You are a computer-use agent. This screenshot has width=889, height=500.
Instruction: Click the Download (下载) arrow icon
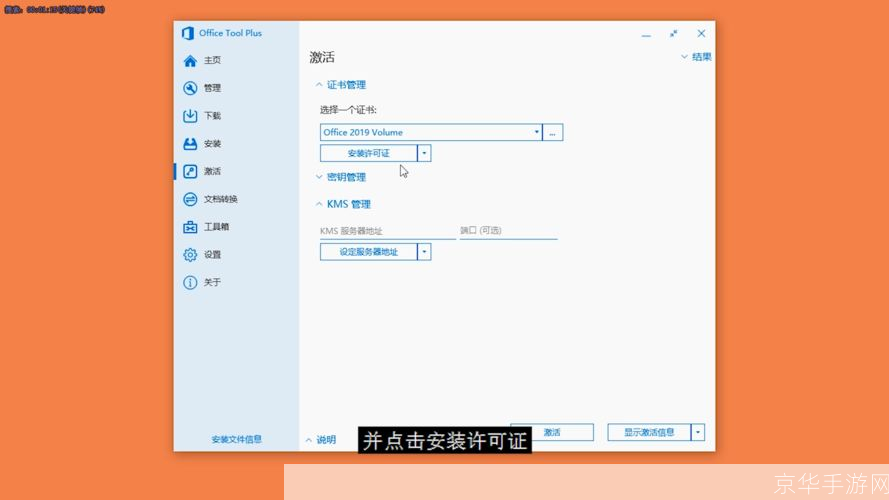pos(190,116)
